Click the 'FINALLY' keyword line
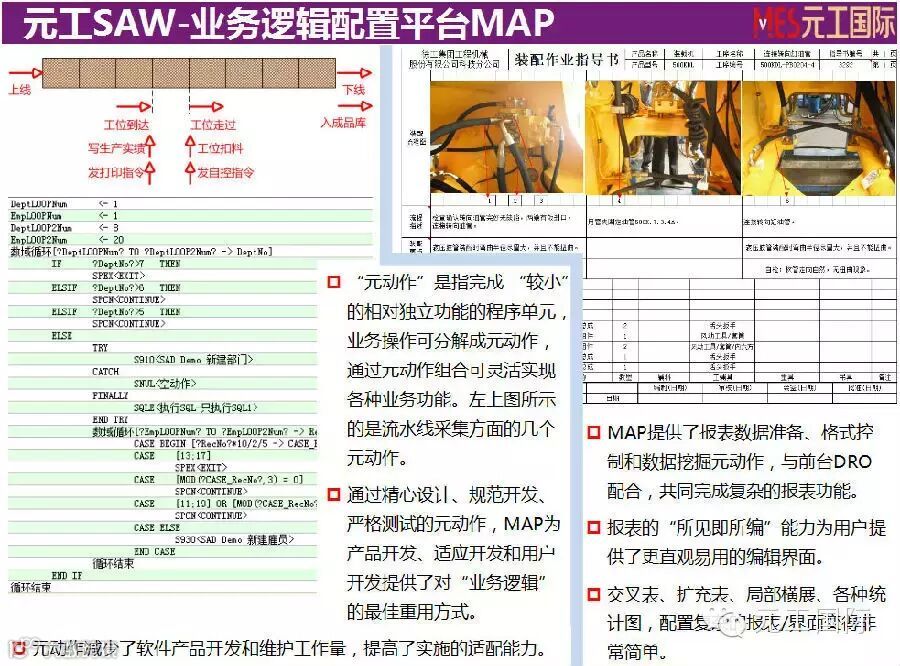Screen dimensions: 900x666 [x=110, y=396]
